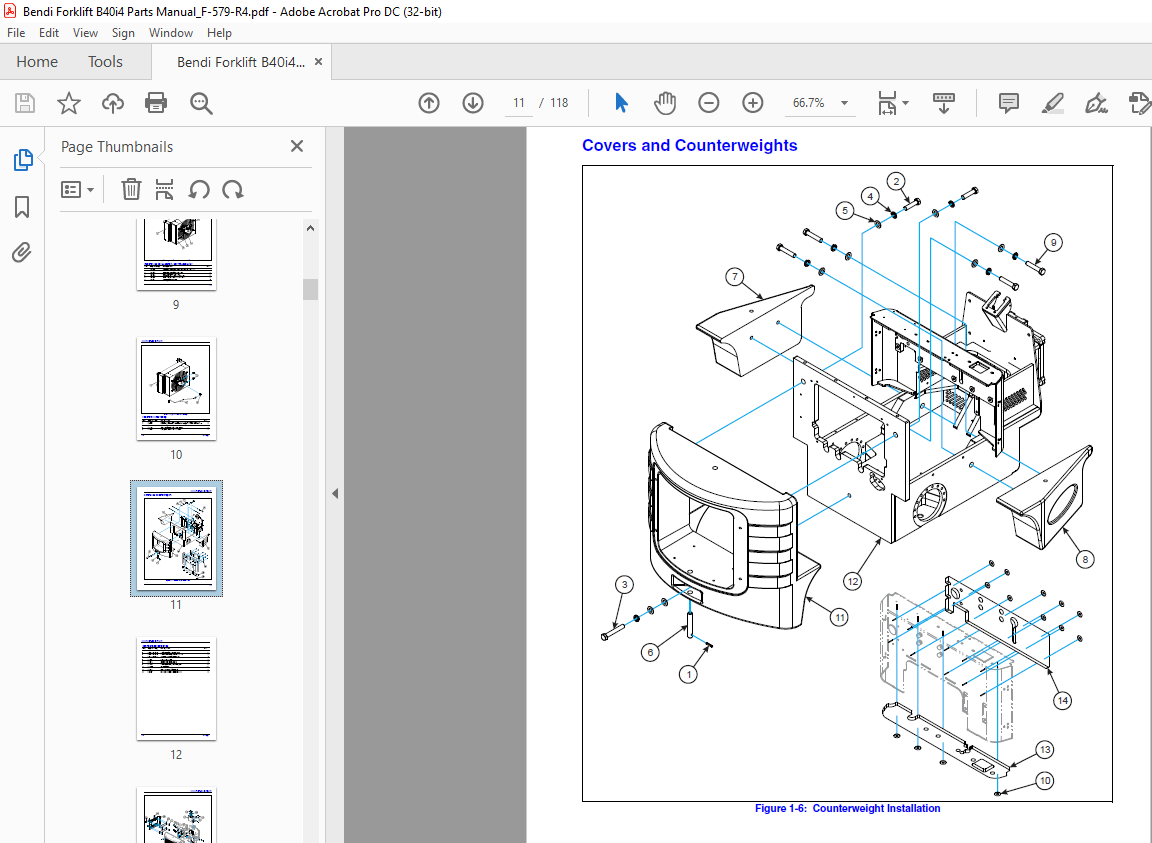Click the partly hidden rightmost toolbar icon

[x=1140, y=103]
